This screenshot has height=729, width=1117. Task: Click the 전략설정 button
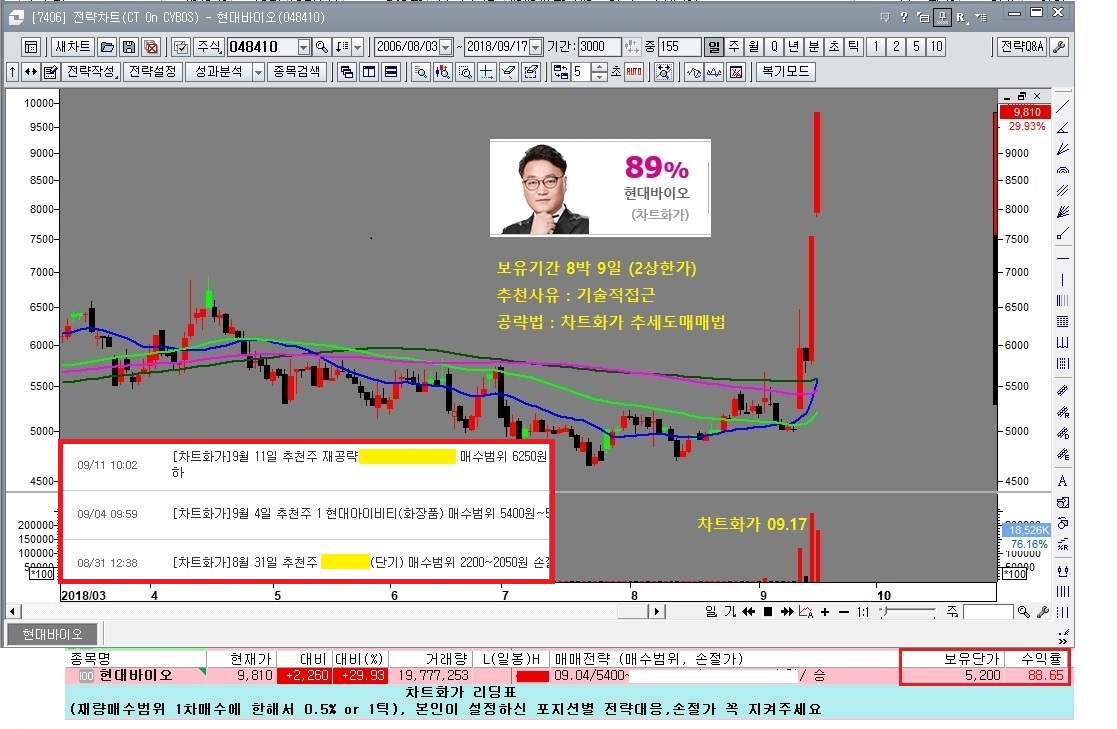tap(152, 72)
